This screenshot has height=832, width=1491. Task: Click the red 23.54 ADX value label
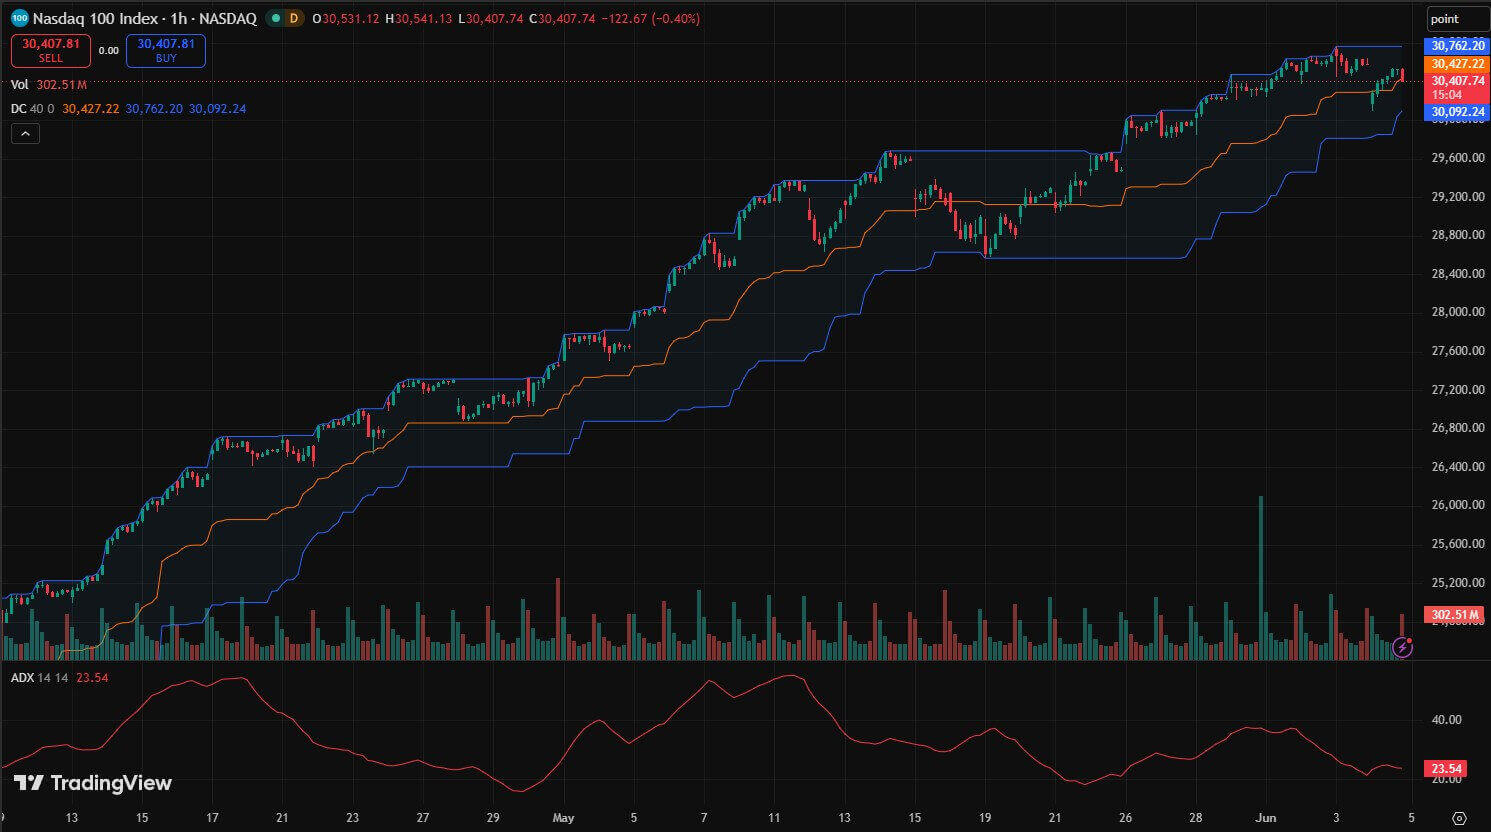tap(1447, 769)
